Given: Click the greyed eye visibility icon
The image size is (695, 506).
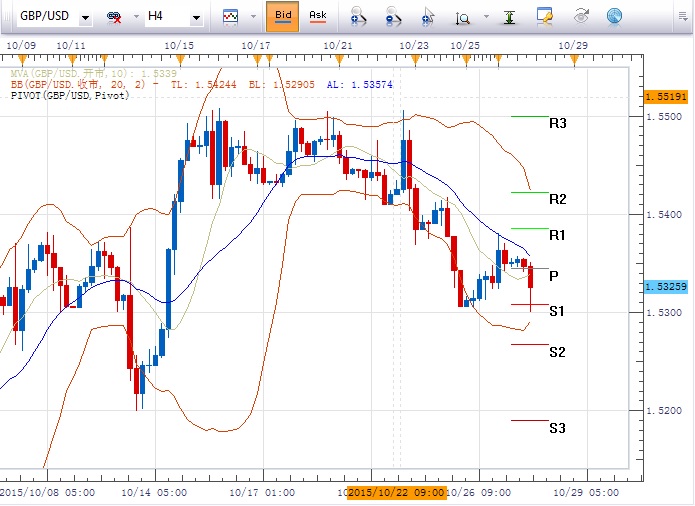Looking at the screenshot, I should click(581, 17).
